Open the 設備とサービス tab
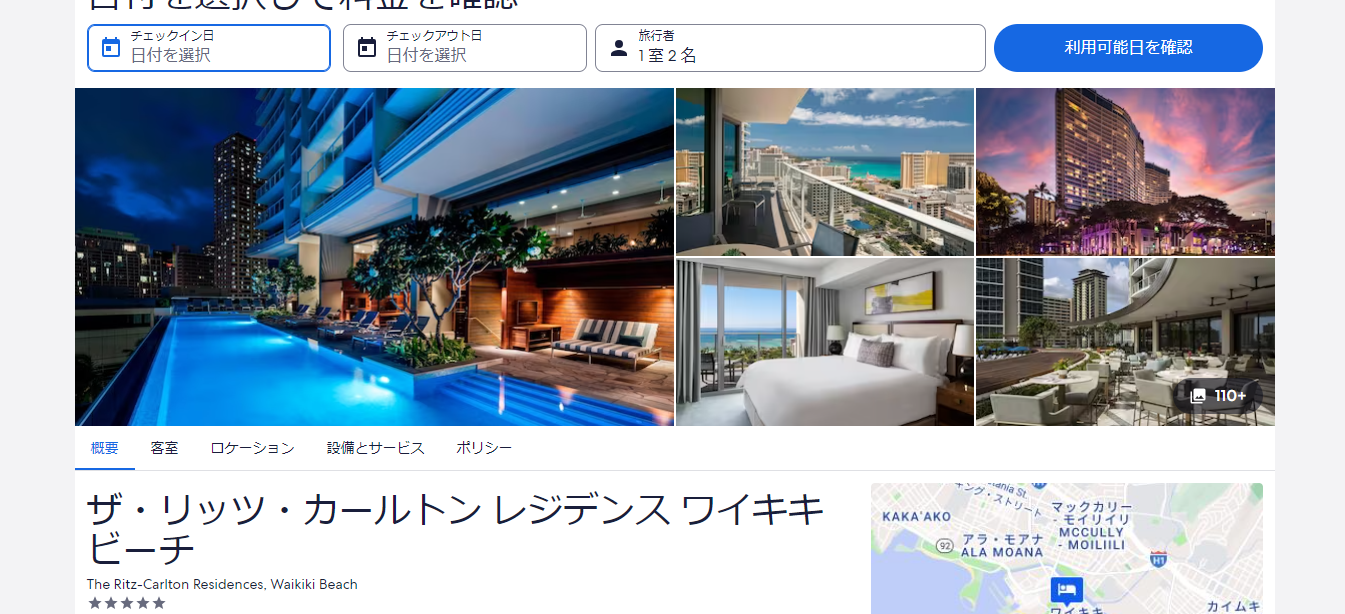1345x614 pixels. coord(375,448)
